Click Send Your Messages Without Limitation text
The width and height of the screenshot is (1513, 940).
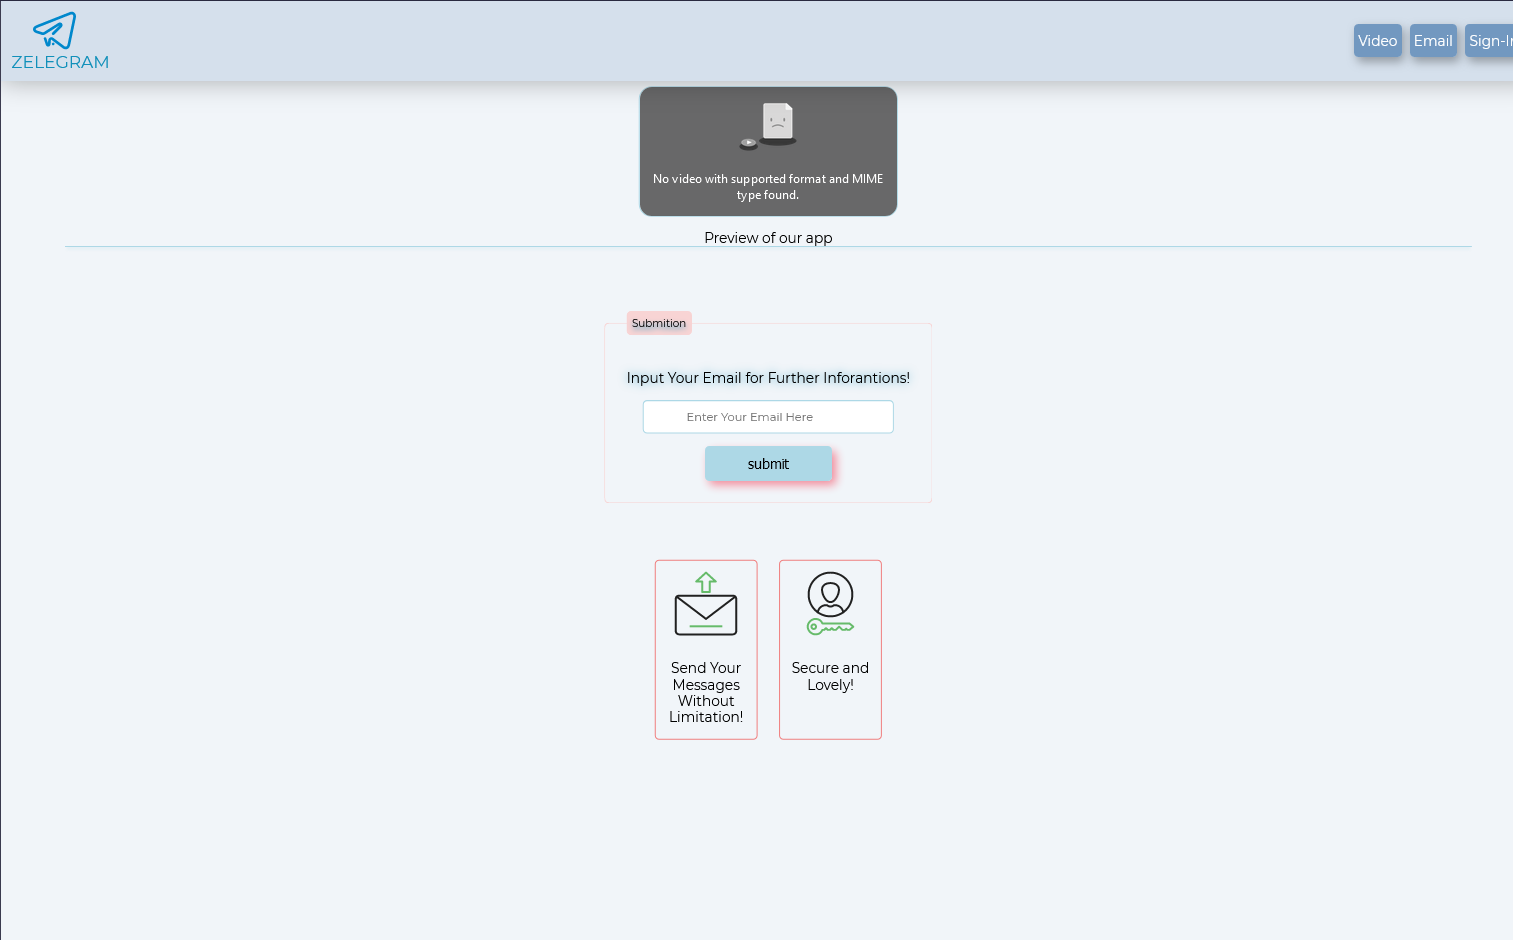click(706, 692)
